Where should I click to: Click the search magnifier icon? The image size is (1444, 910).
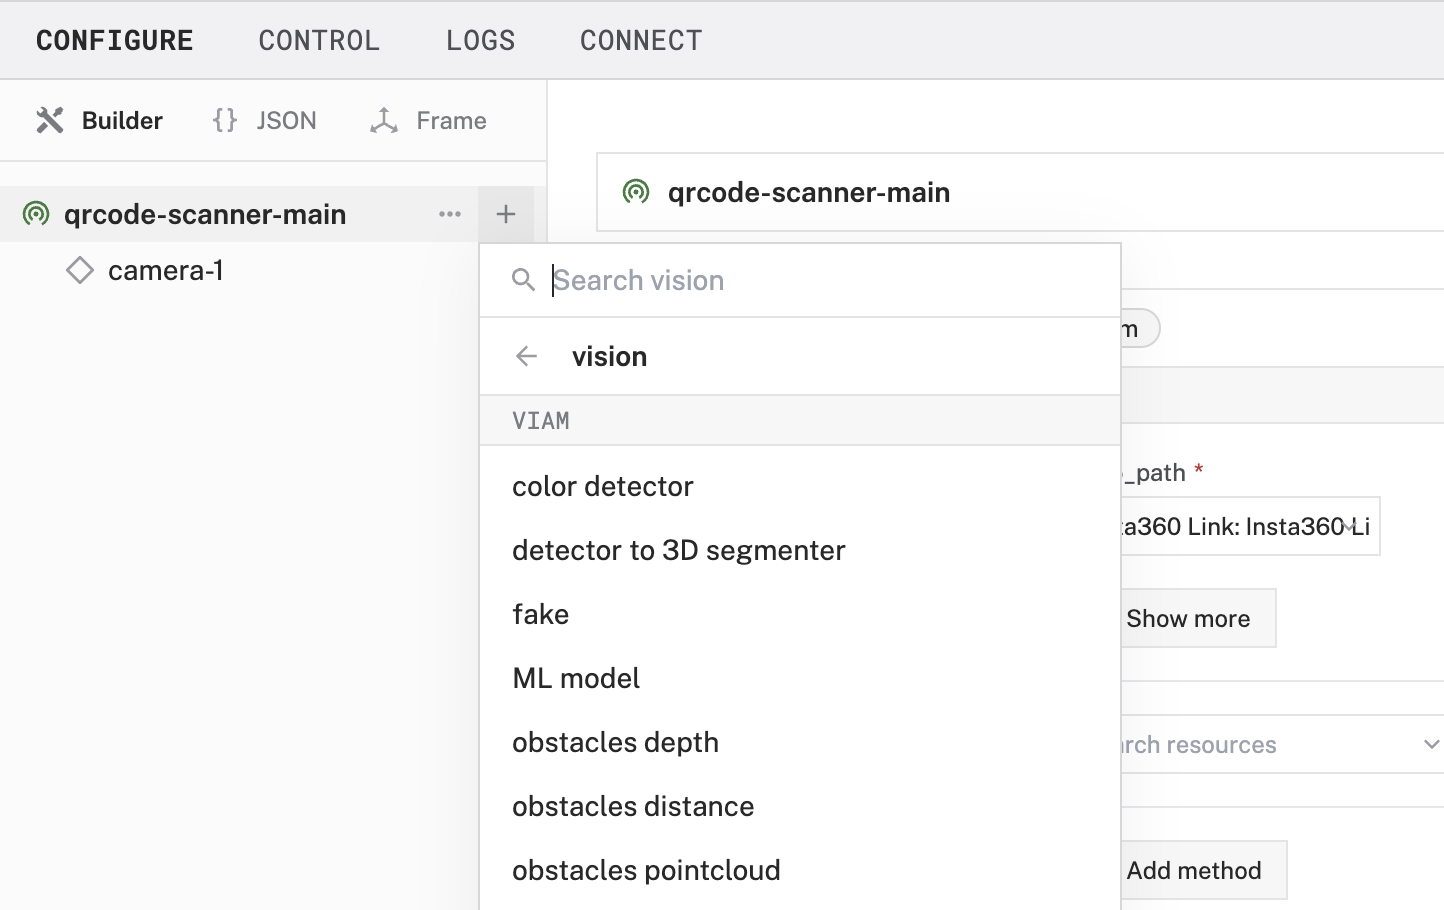click(523, 280)
